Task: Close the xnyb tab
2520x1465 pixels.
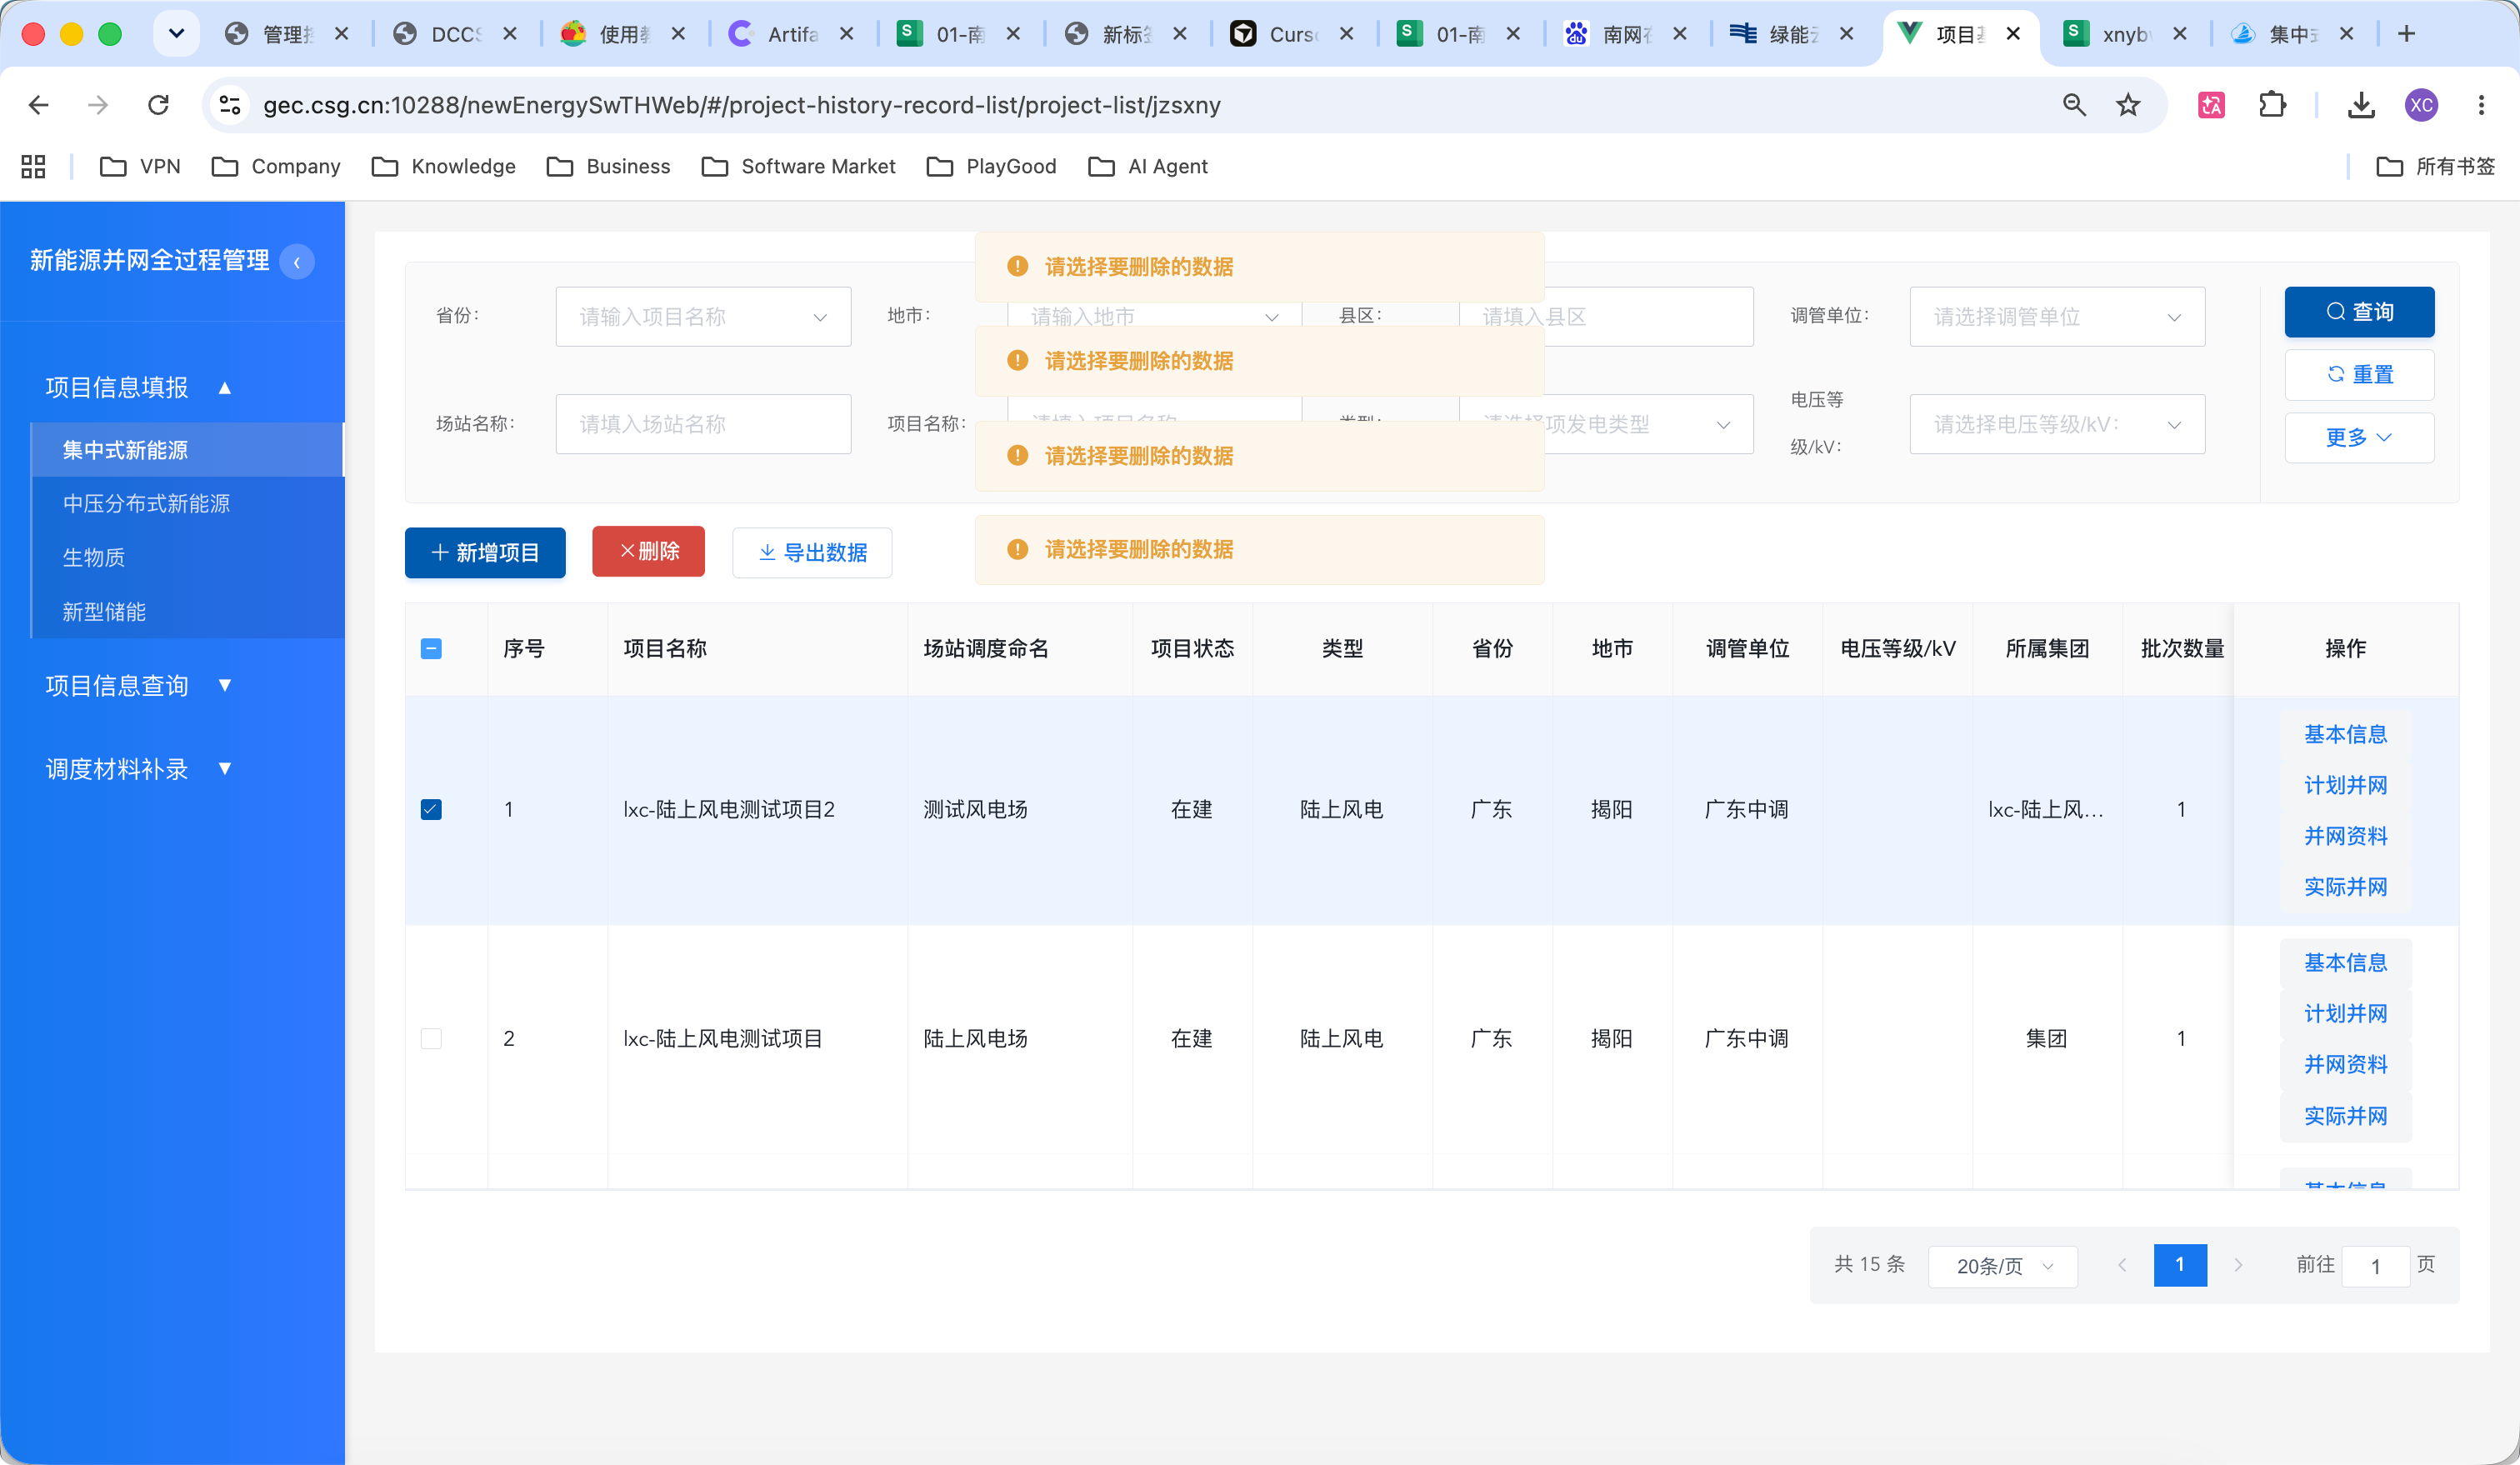Action: pos(2180,34)
